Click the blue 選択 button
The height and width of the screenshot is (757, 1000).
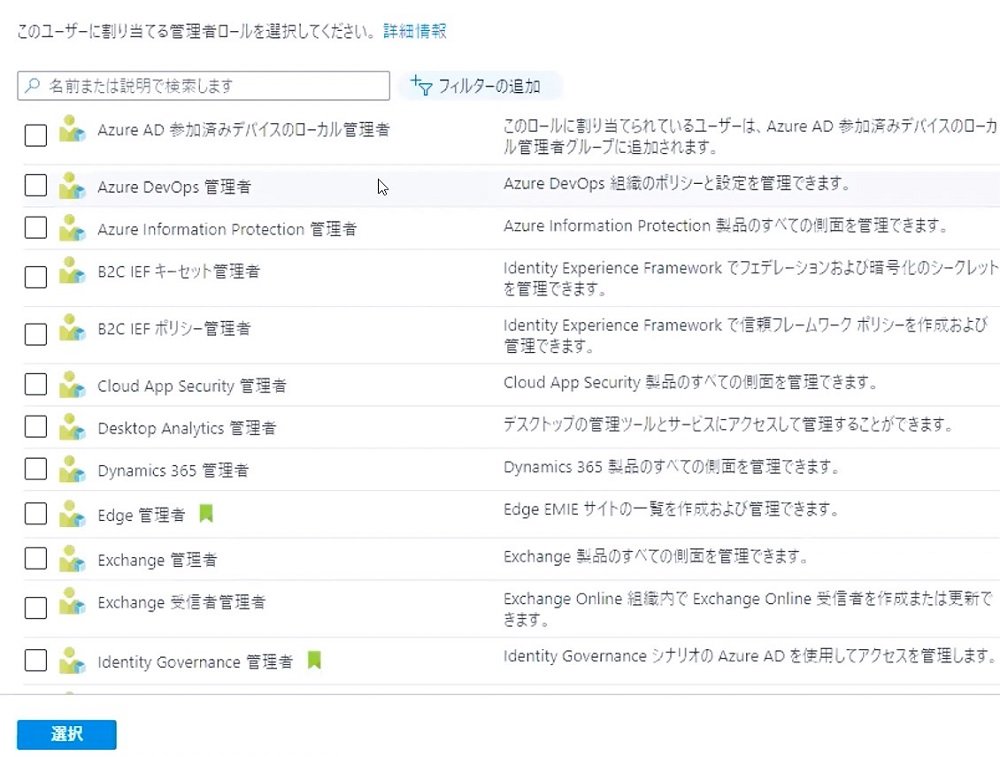point(67,734)
